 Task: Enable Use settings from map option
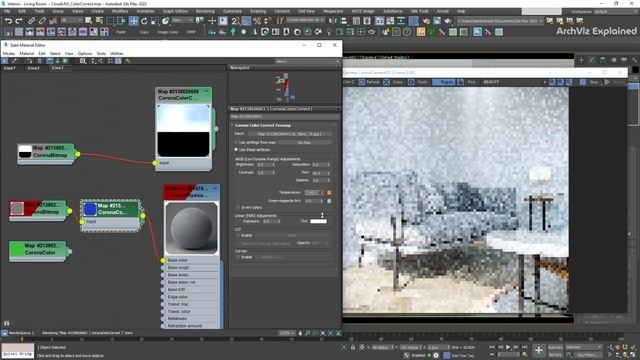236,142
